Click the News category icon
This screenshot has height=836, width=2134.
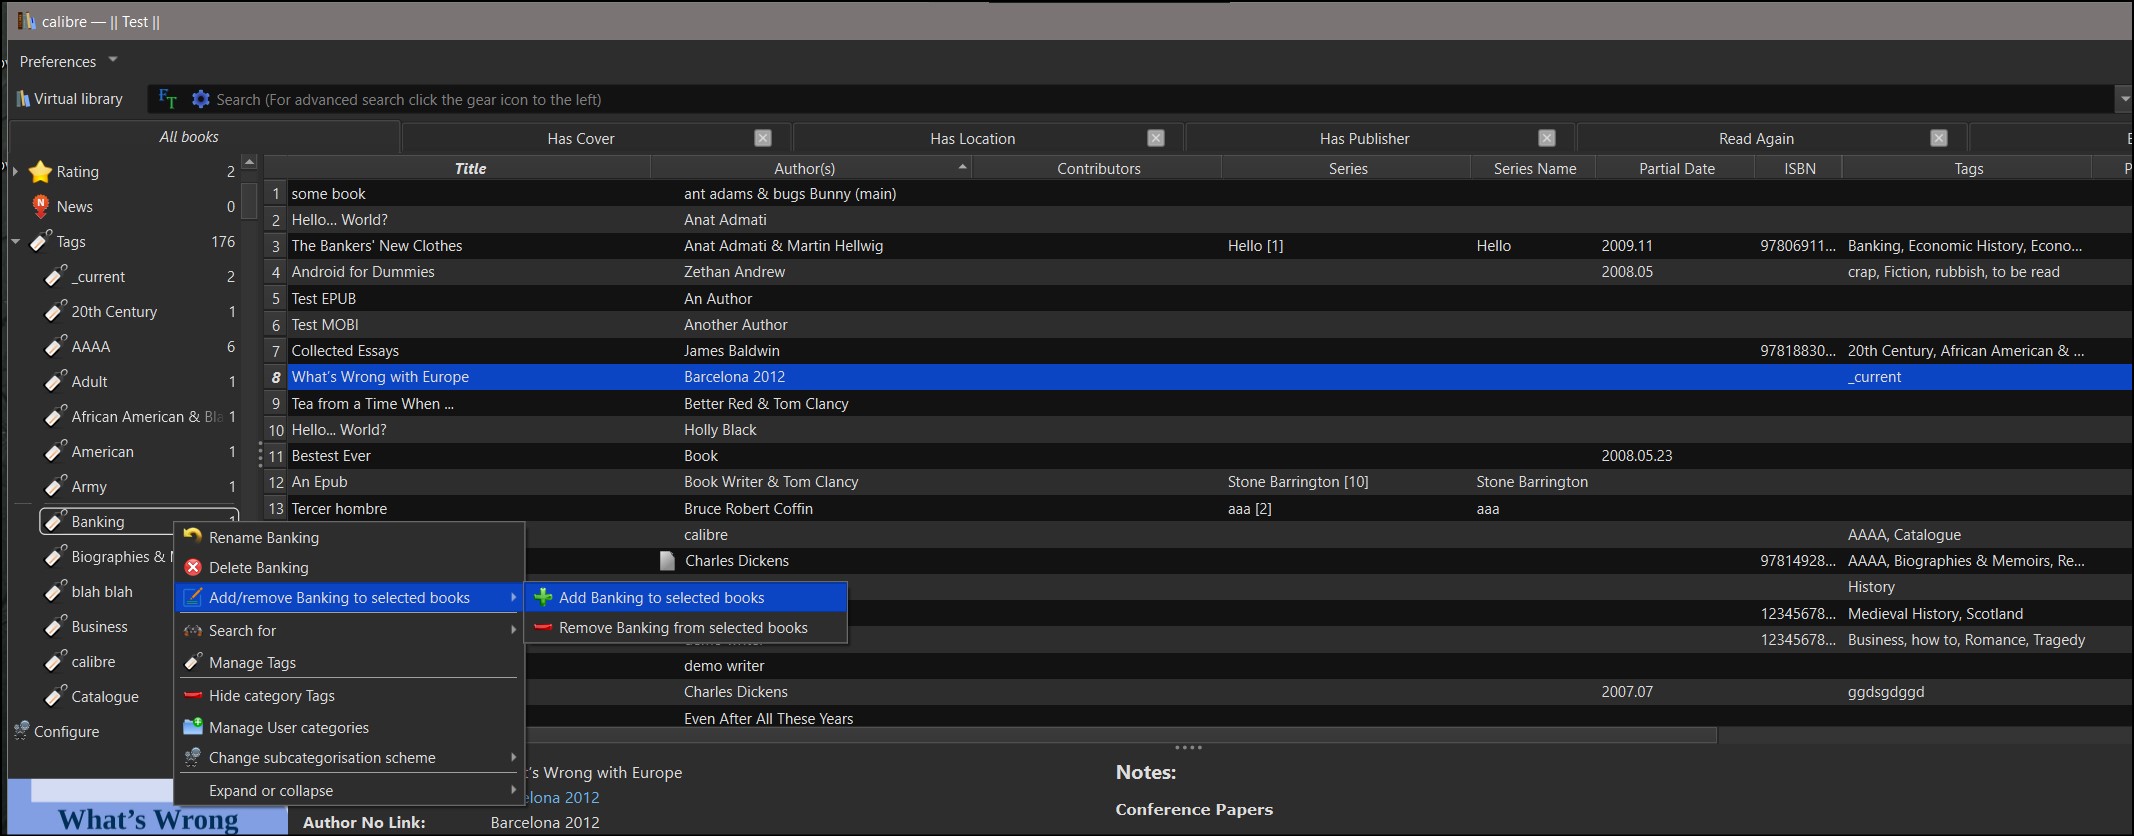coord(40,206)
